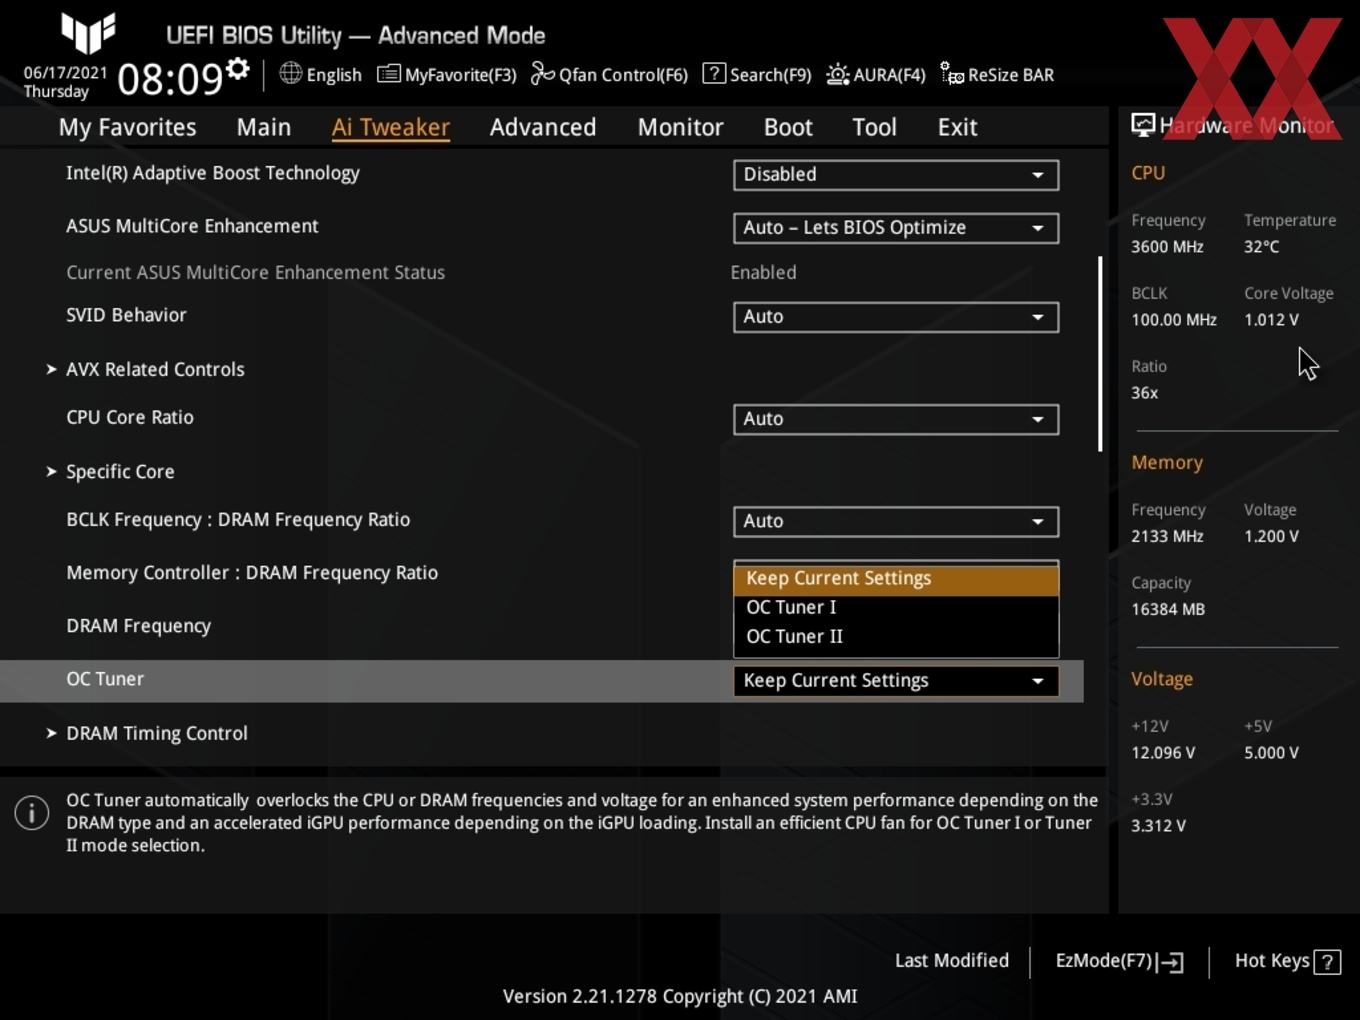1360x1020 pixels.
Task: Click CPU Ratio value 36x
Action: click(x=1144, y=392)
